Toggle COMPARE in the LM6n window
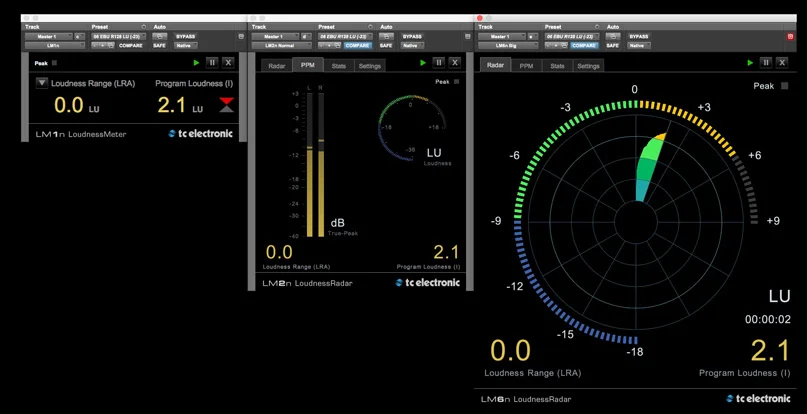 [584, 45]
